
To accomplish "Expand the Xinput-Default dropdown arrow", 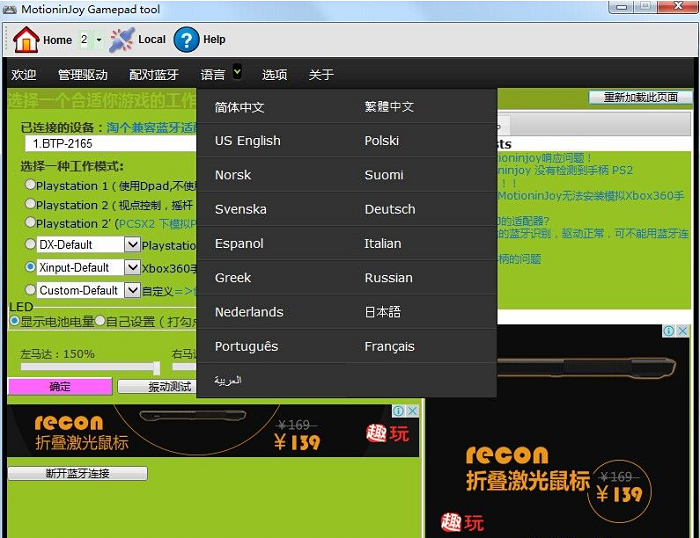I will [132, 267].
